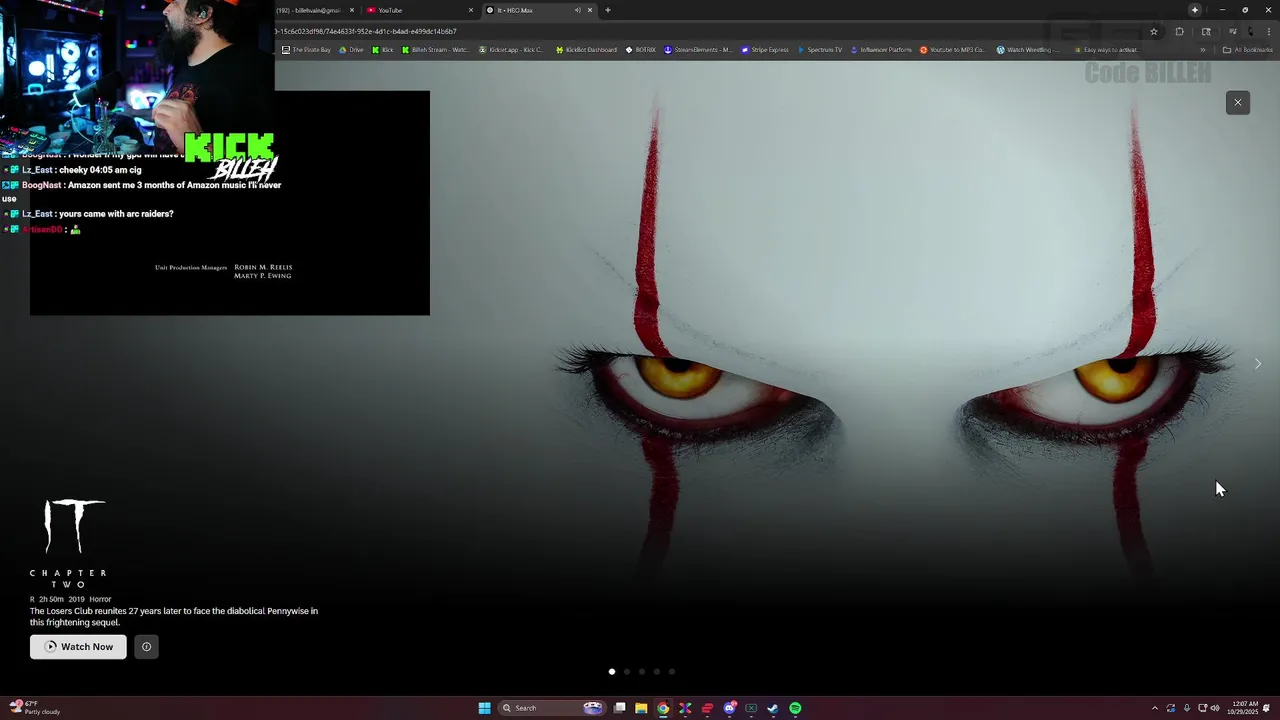Open a new browser tab
Screen dimensions: 1280x720
click(607, 10)
